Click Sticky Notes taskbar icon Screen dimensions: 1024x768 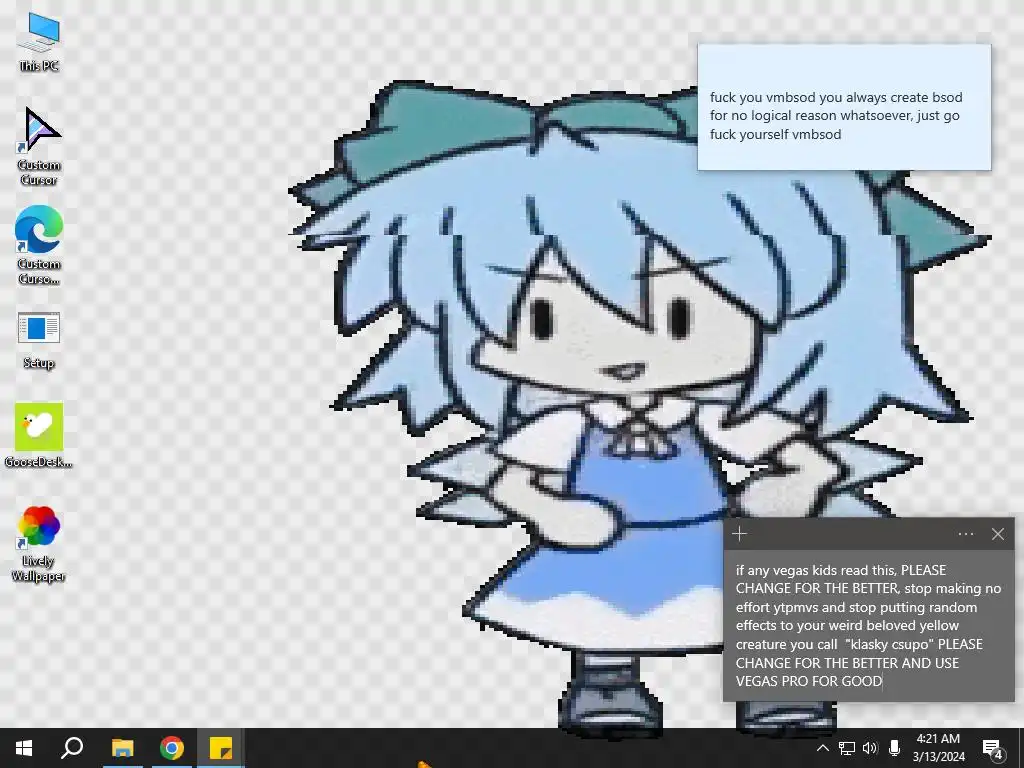[x=221, y=748]
